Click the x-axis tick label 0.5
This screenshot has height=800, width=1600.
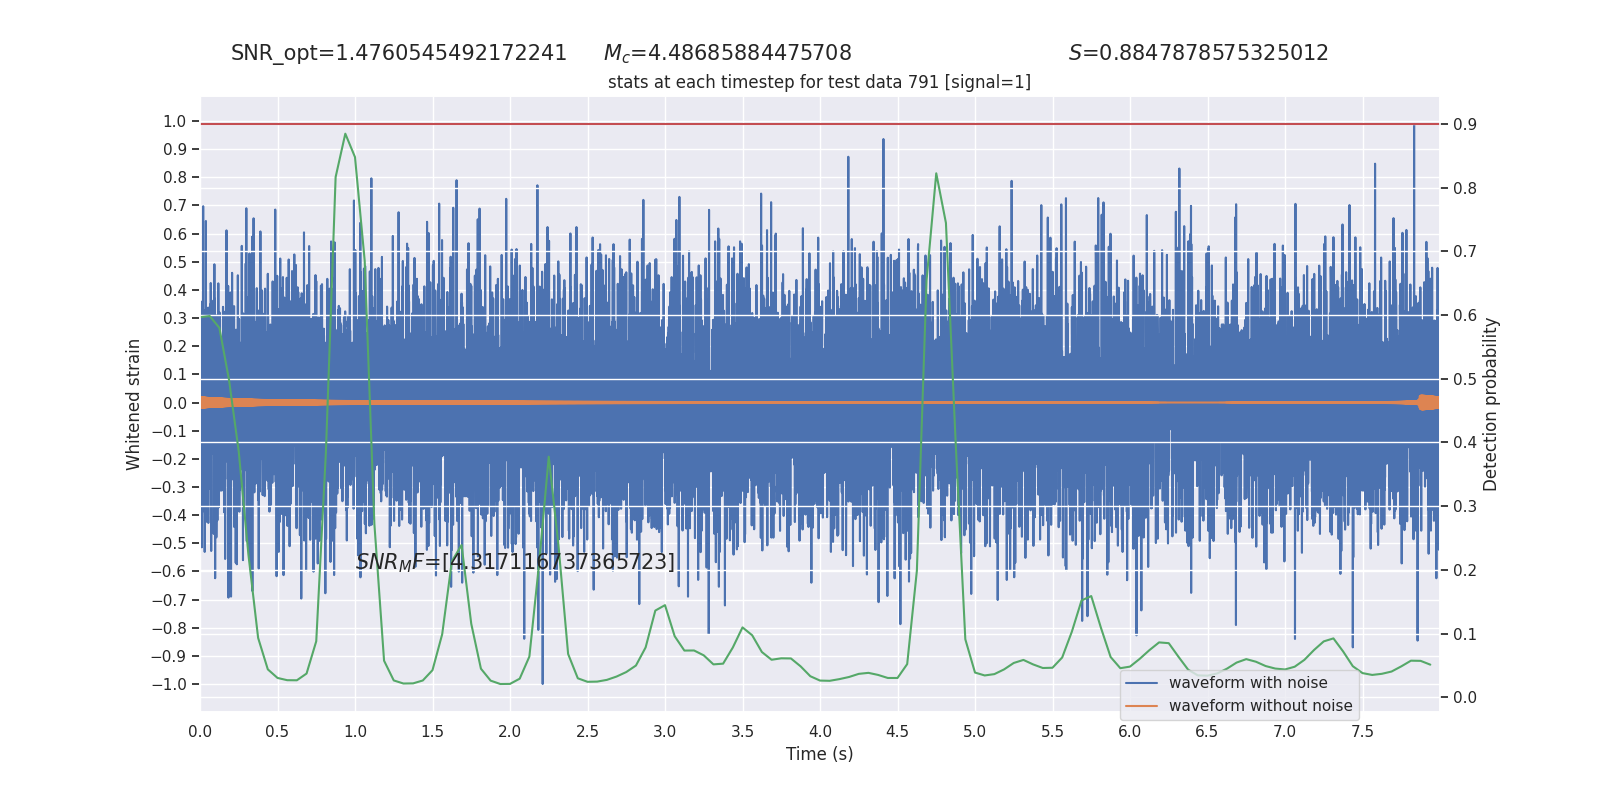click(277, 732)
